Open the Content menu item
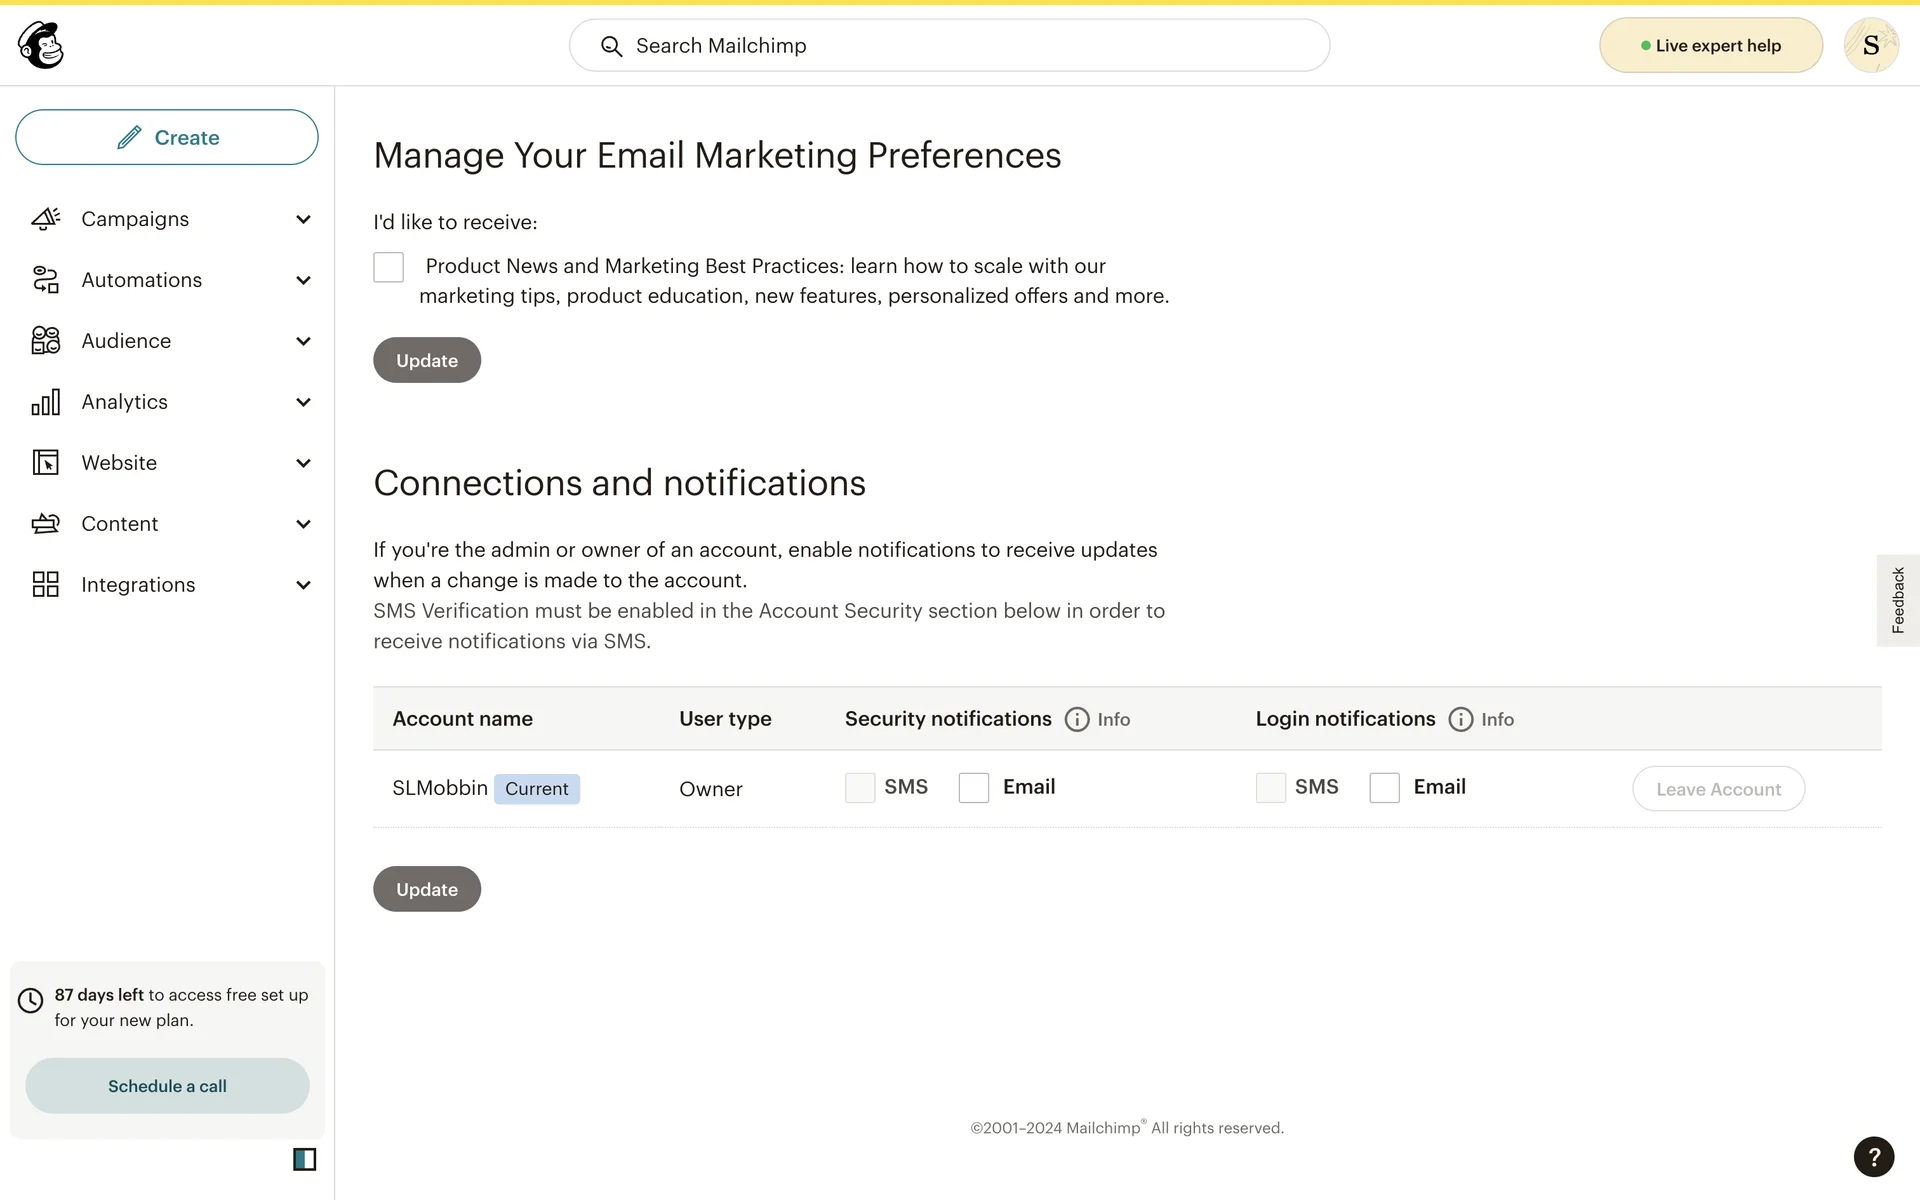 click(x=119, y=524)
